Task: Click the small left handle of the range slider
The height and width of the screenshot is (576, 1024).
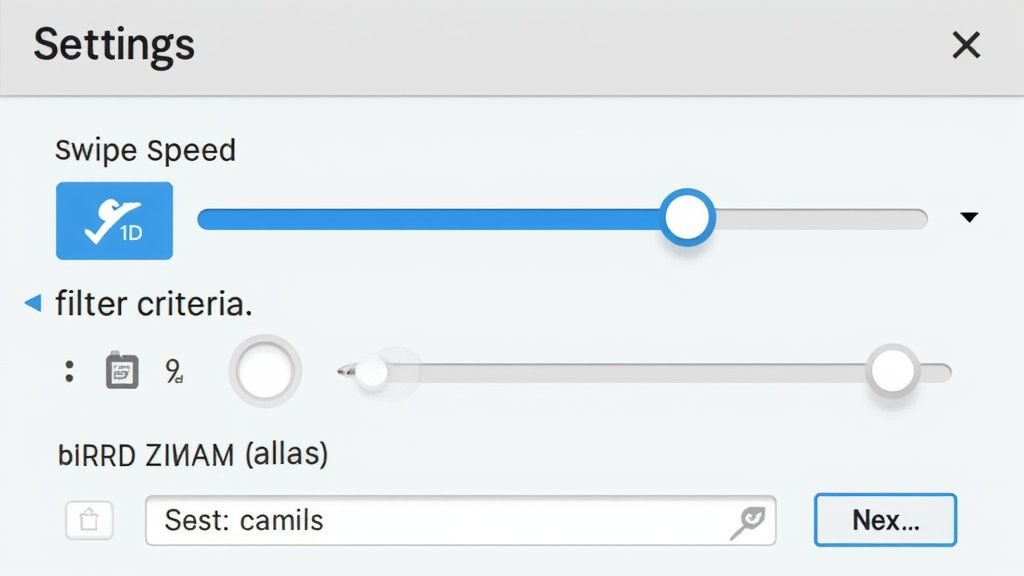Action: [370, 372]
